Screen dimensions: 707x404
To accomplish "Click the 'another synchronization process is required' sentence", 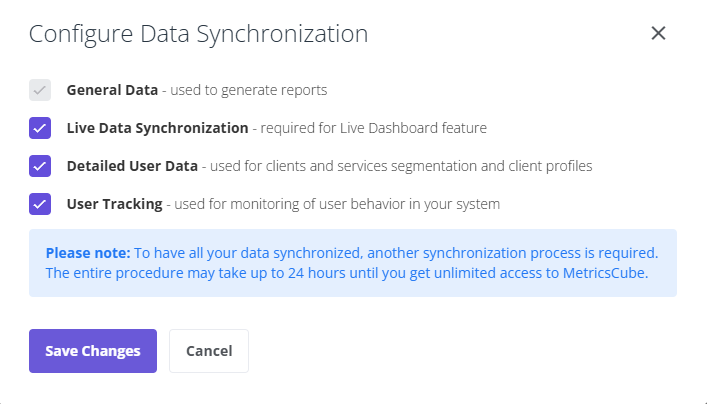I will click(x=513, y=253).
